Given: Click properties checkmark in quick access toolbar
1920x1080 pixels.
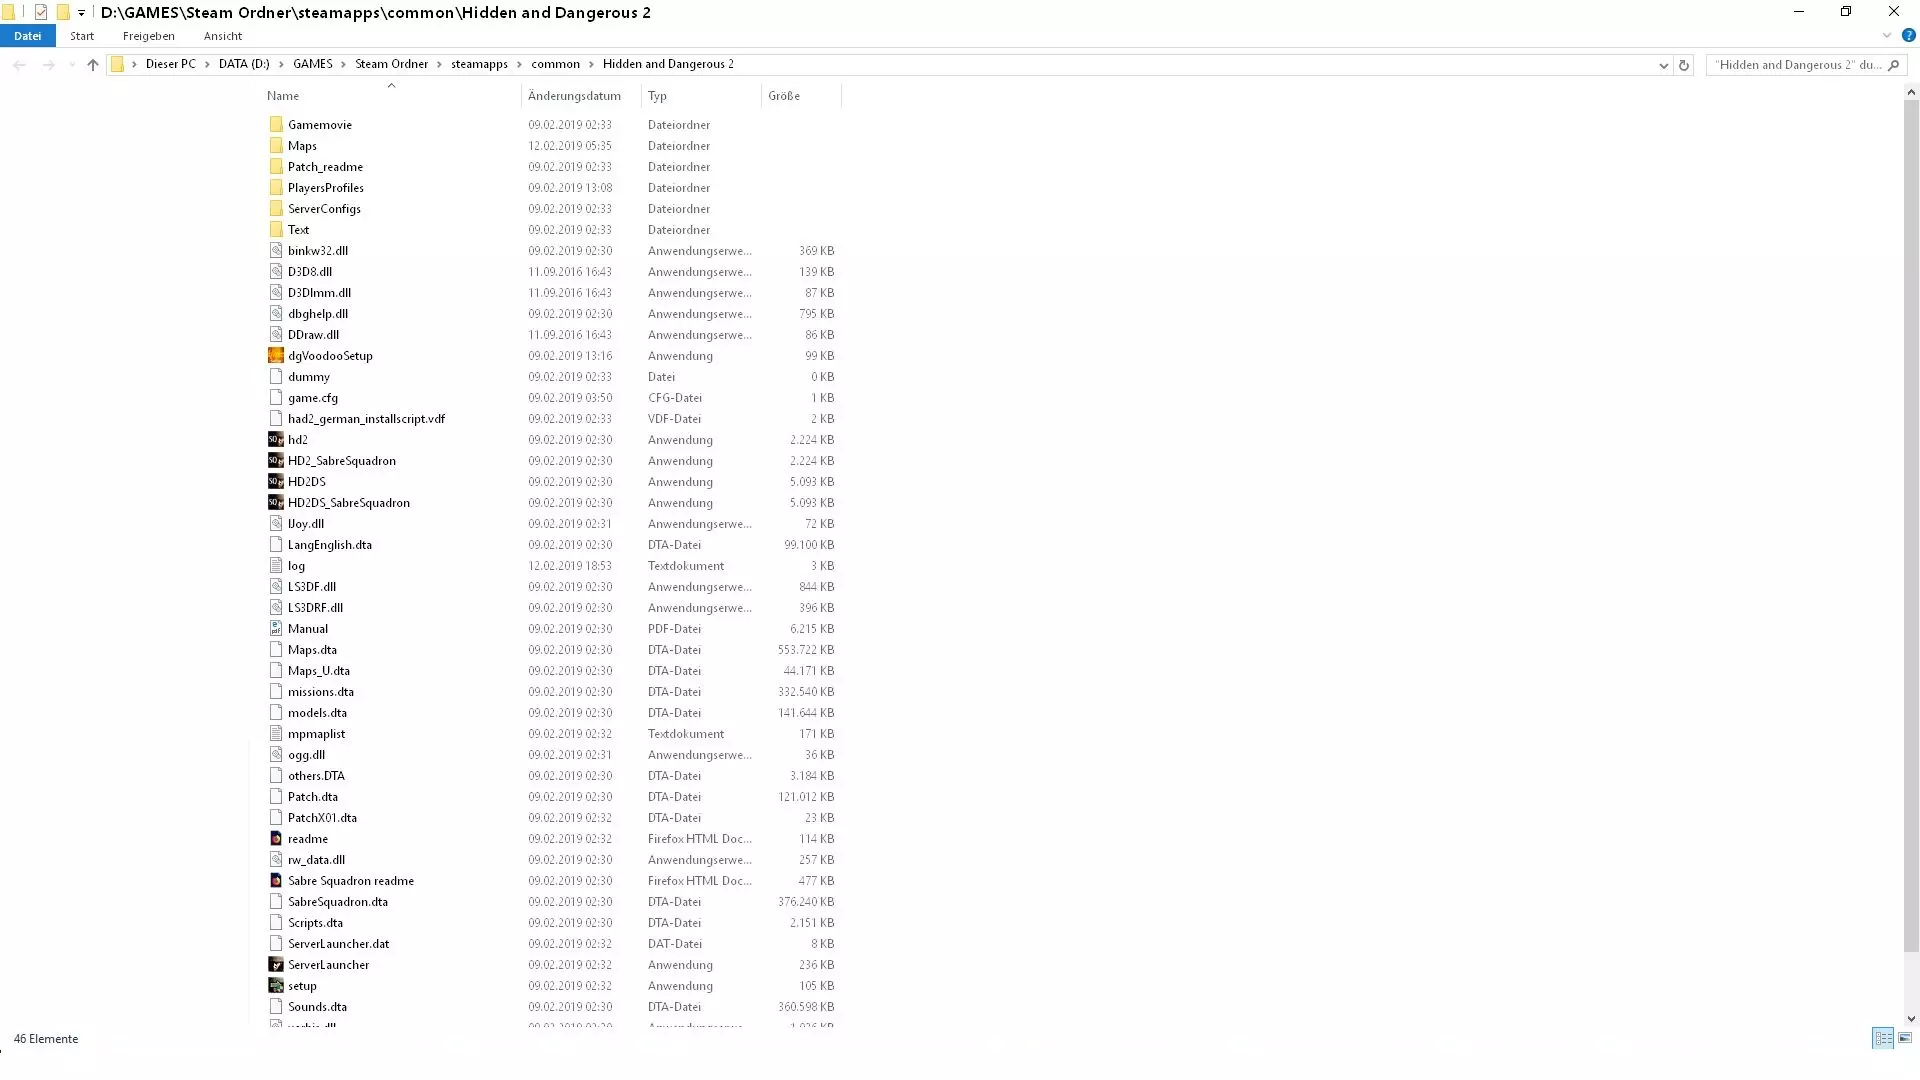Looking at the screenshot, I should 41,12.
